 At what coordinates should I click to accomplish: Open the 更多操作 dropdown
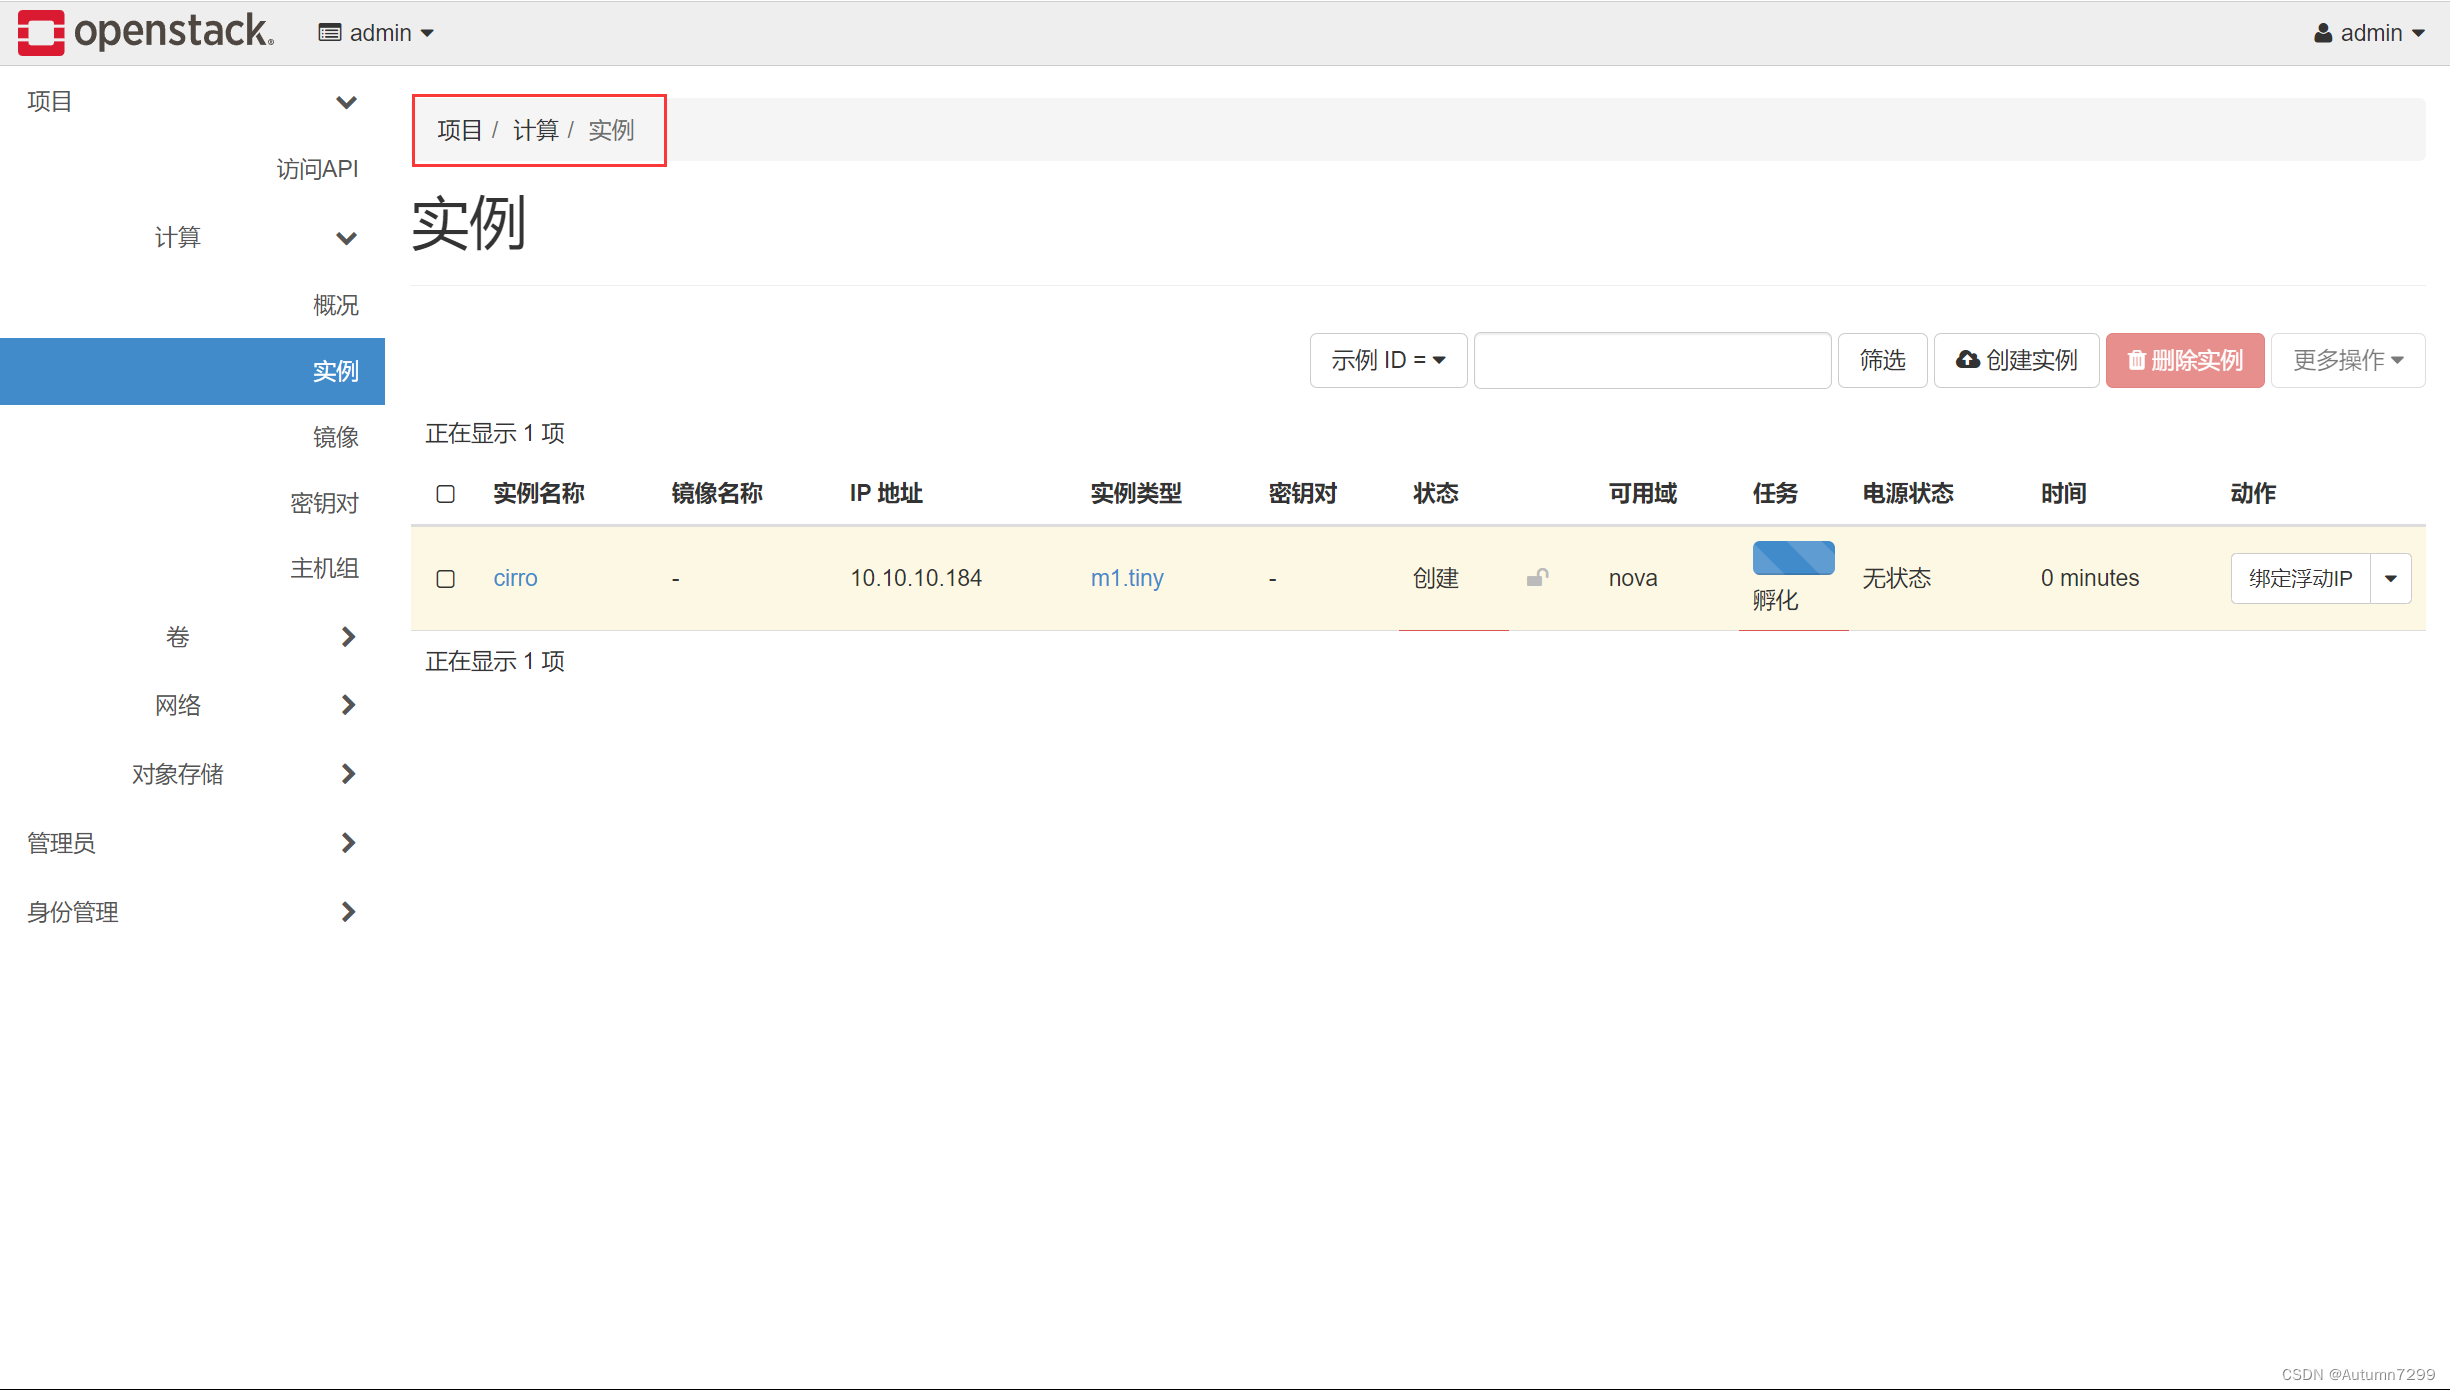[x=2348, y=360]
